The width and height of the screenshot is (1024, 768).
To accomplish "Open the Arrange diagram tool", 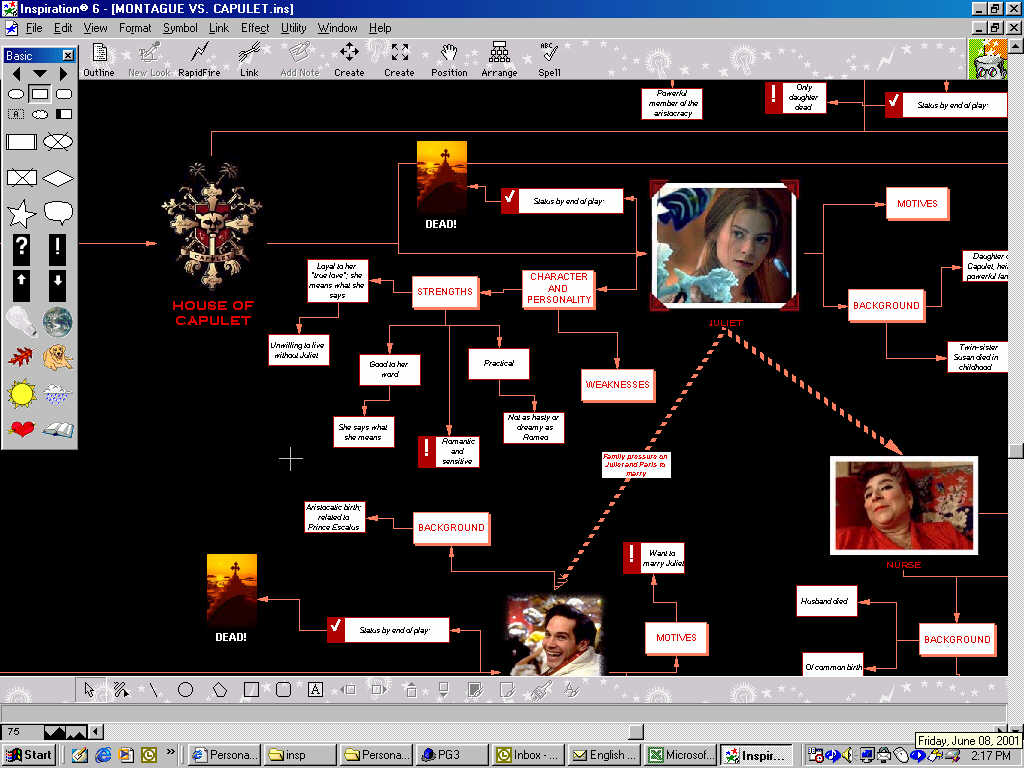I will (499, 58).
